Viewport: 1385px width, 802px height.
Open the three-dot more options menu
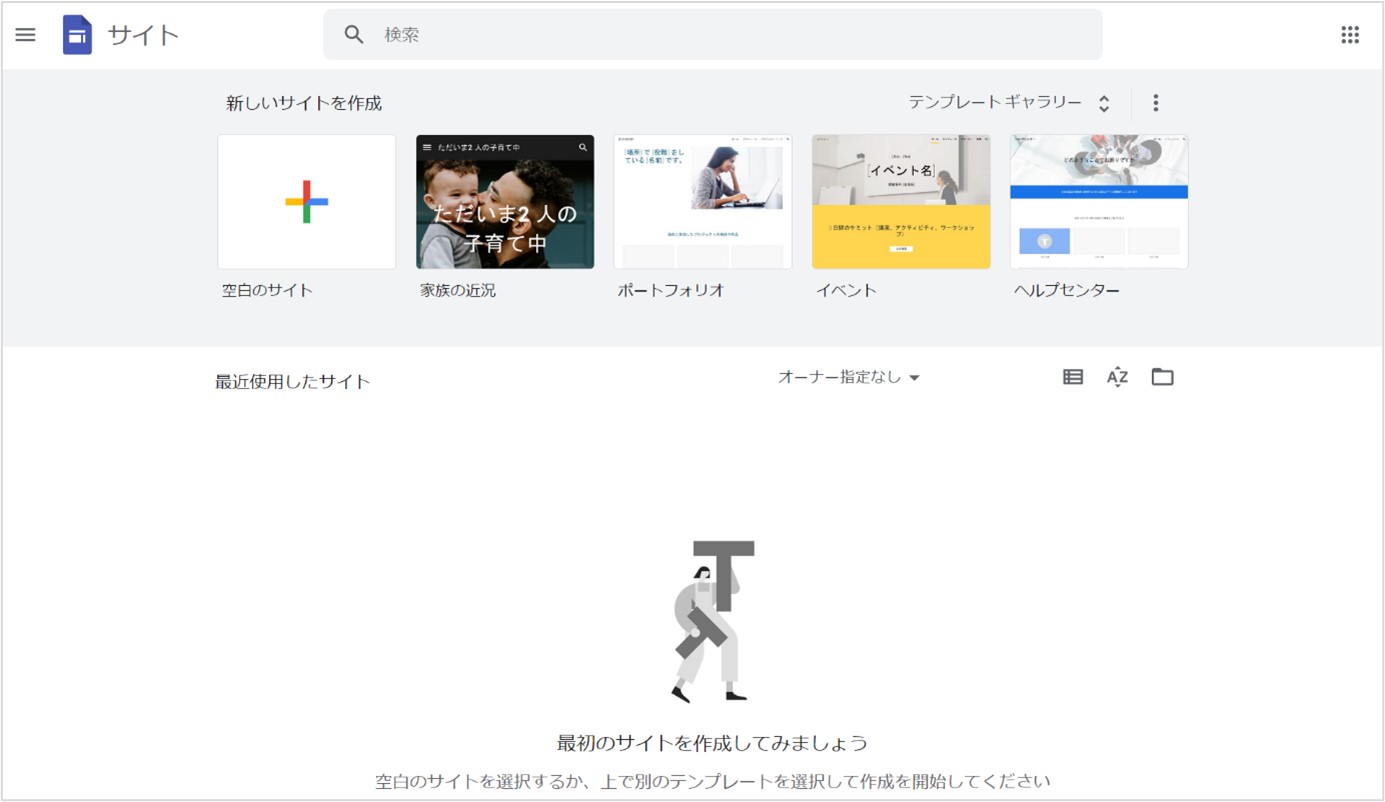[x=1156, y=103]
